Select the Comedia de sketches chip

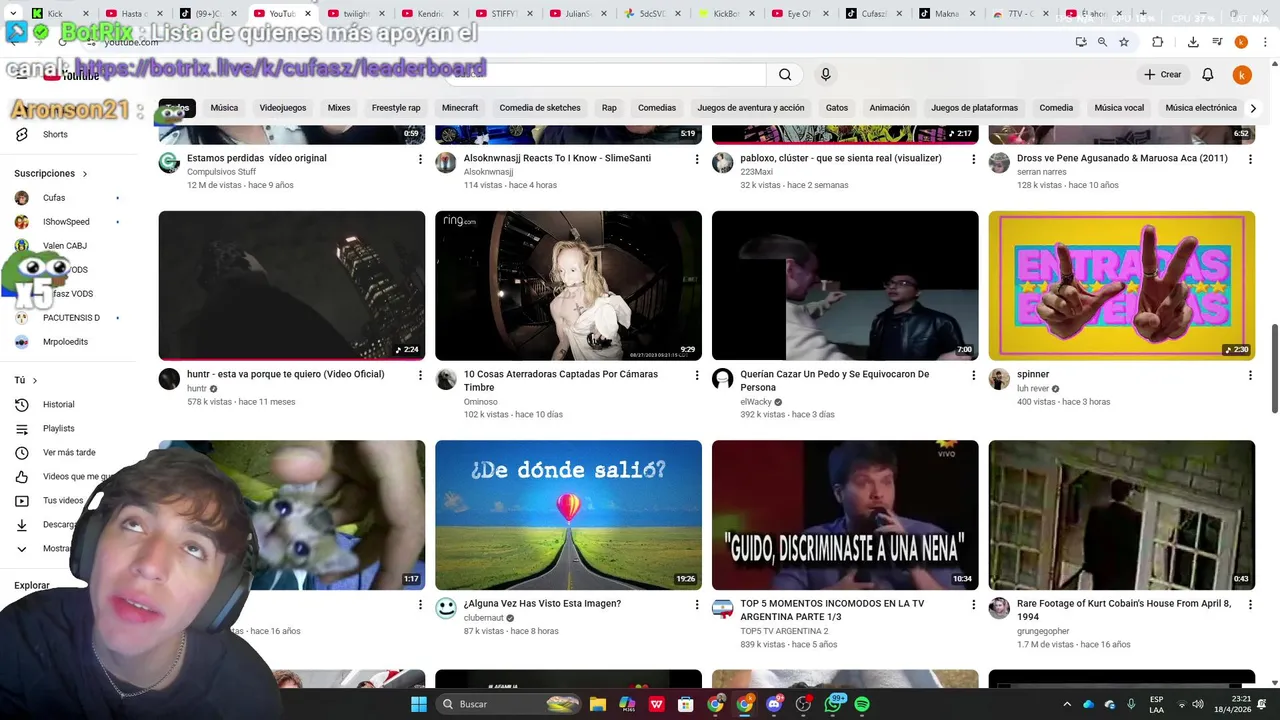[x=540, y=108]
